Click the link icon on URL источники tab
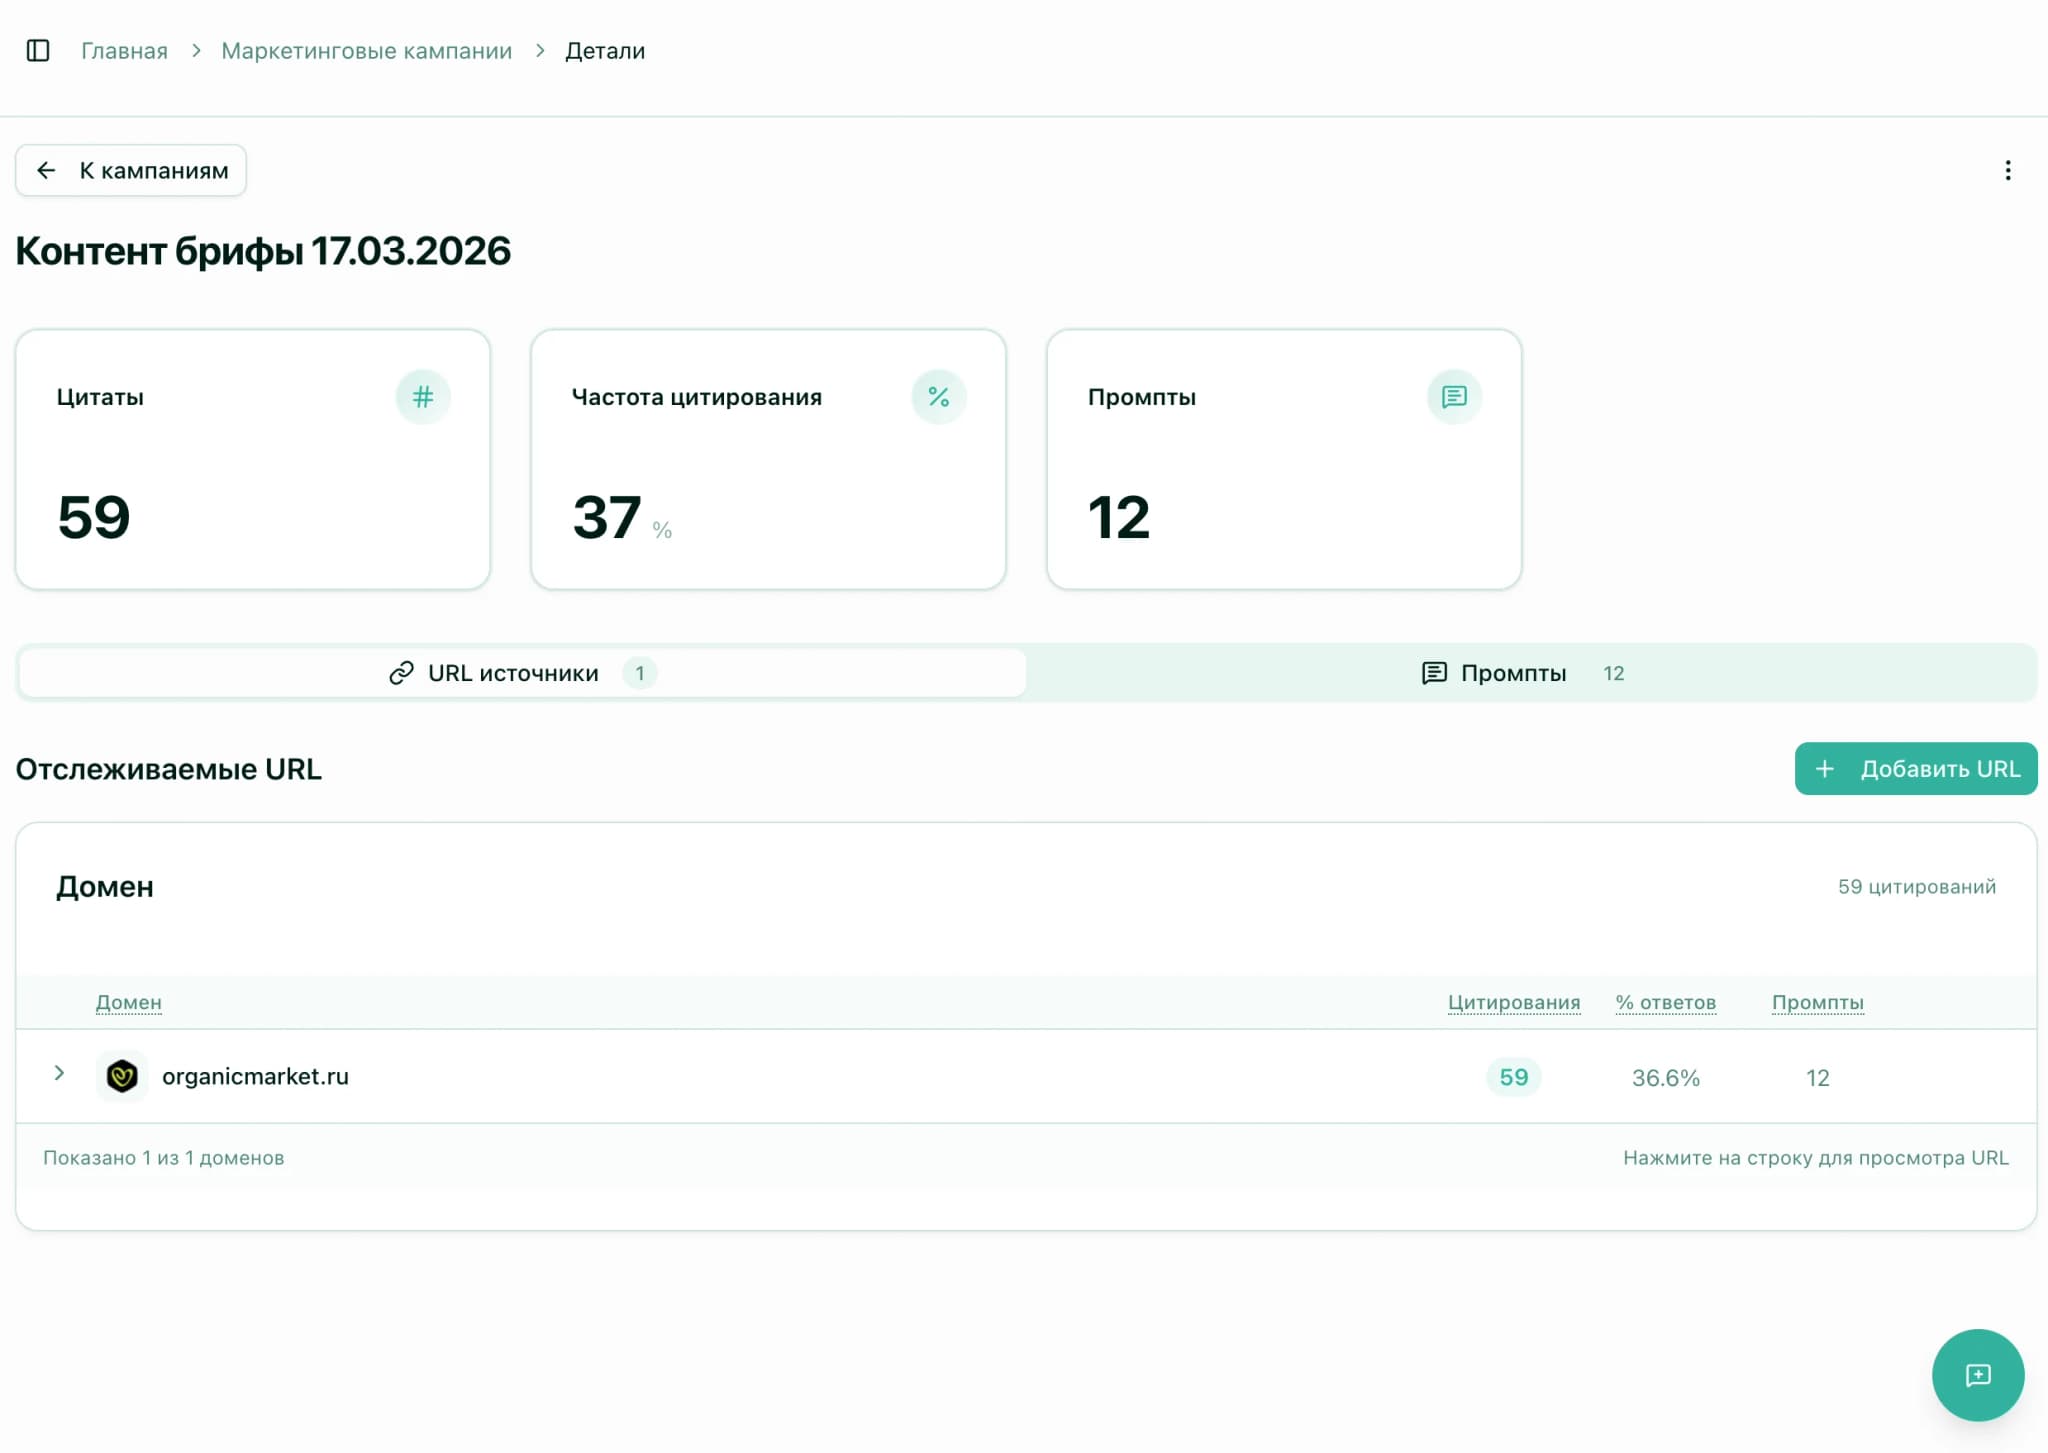The image size is (2048, 1453). [x=401, y=673]
